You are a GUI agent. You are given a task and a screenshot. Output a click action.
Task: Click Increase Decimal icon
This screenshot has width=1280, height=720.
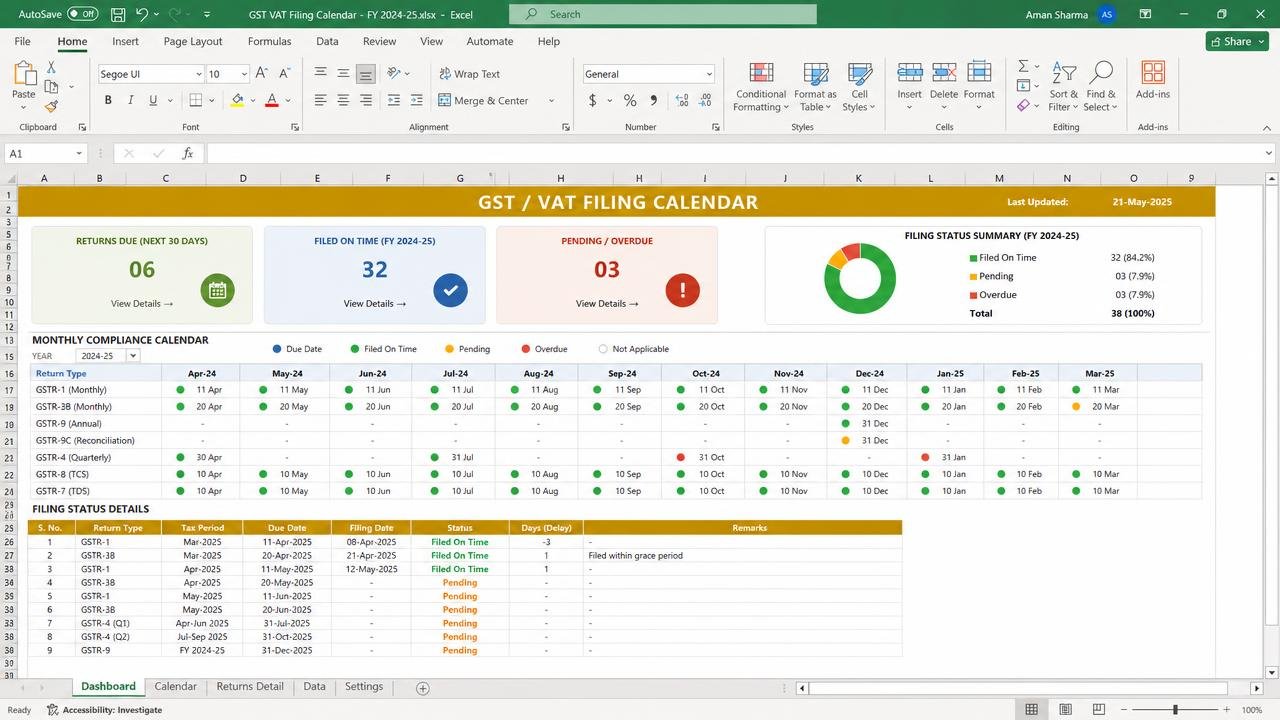point(682,100)
